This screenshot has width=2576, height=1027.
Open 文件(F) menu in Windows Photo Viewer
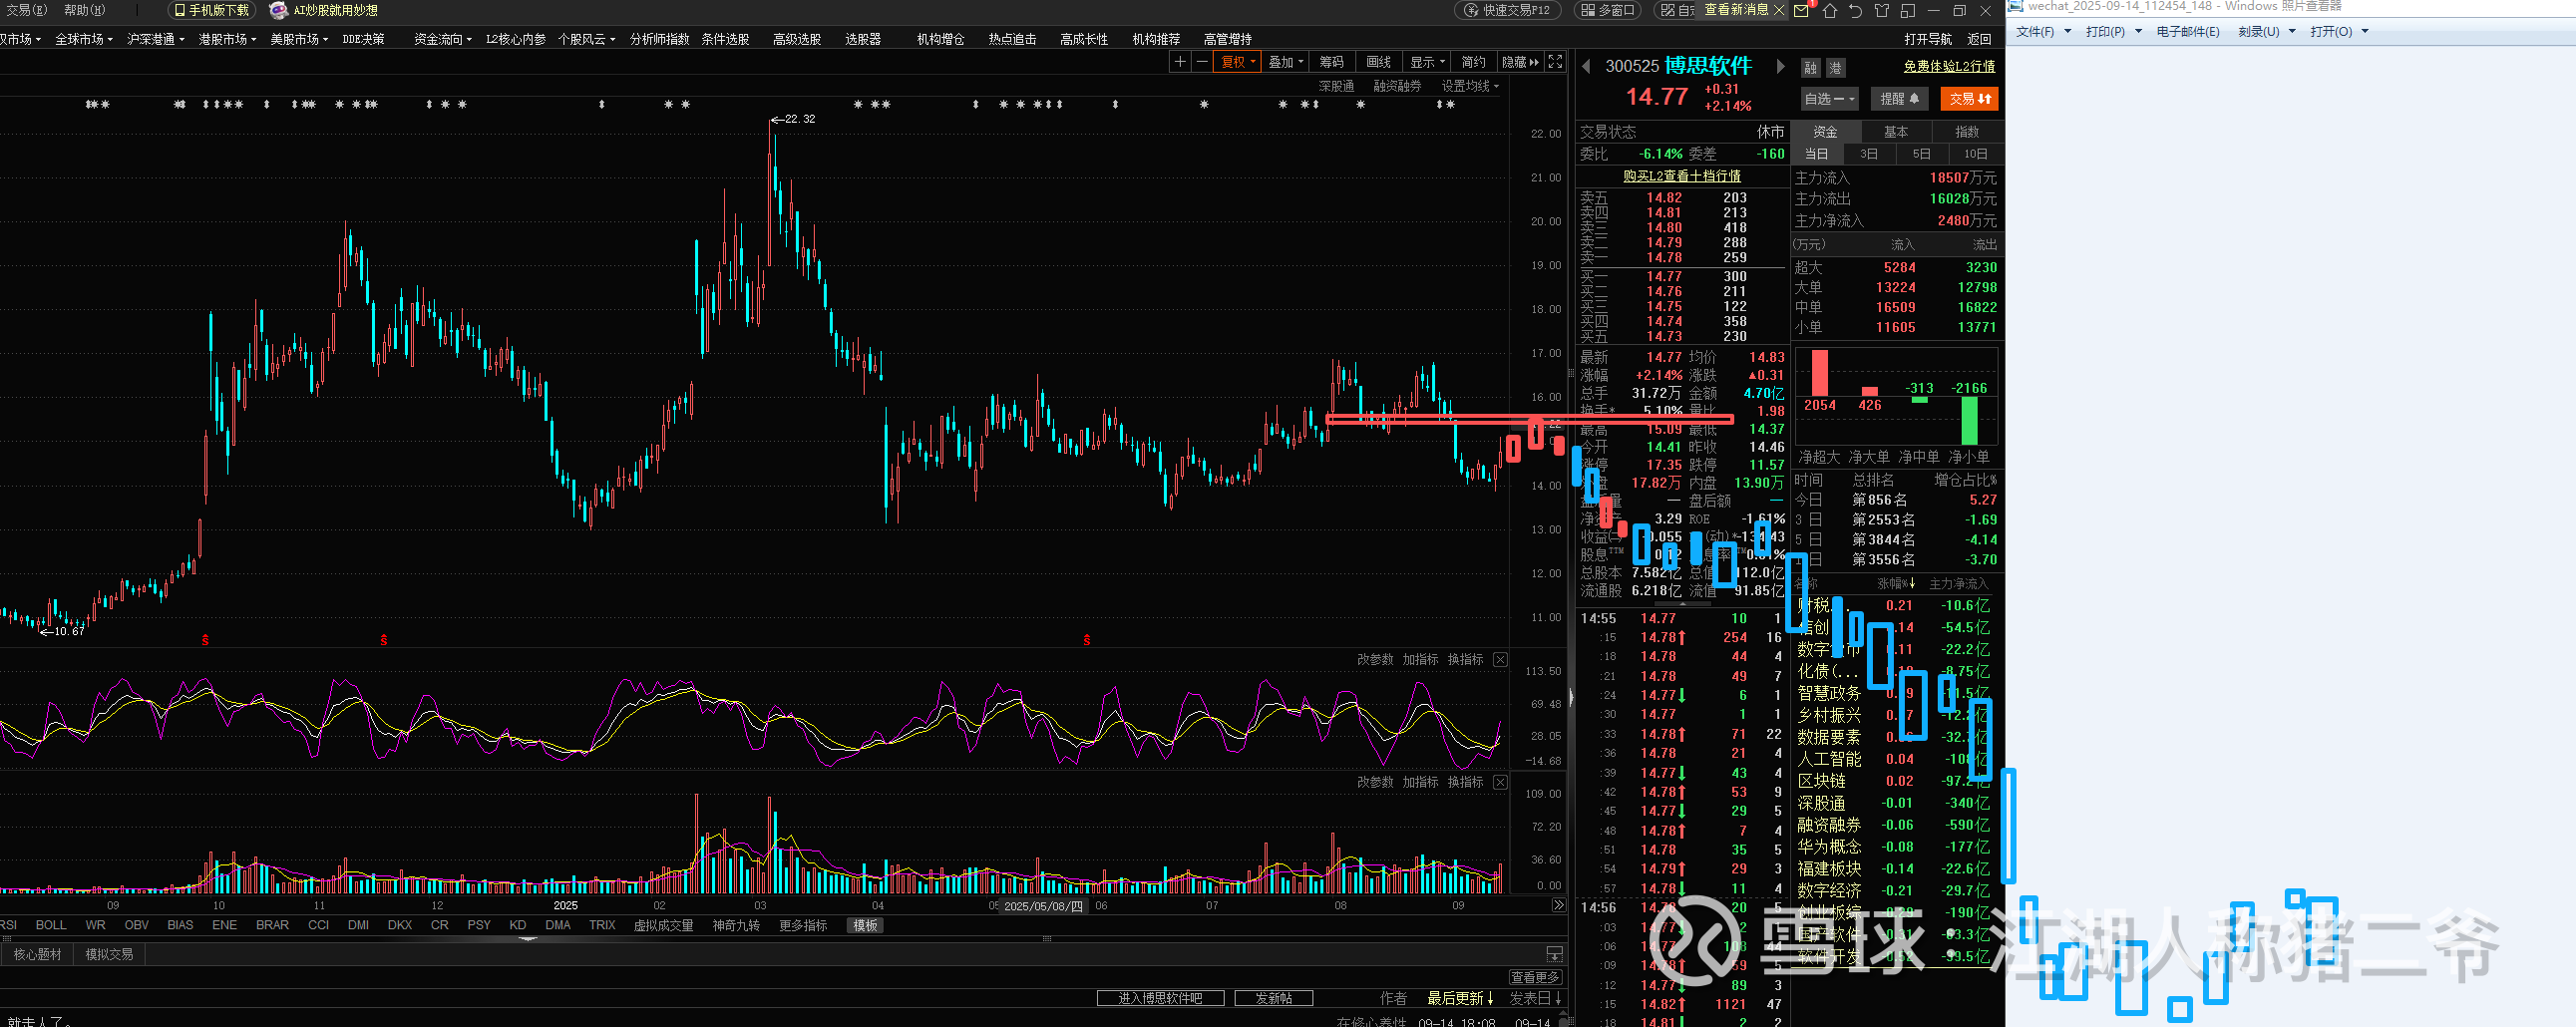[2043, 31]
